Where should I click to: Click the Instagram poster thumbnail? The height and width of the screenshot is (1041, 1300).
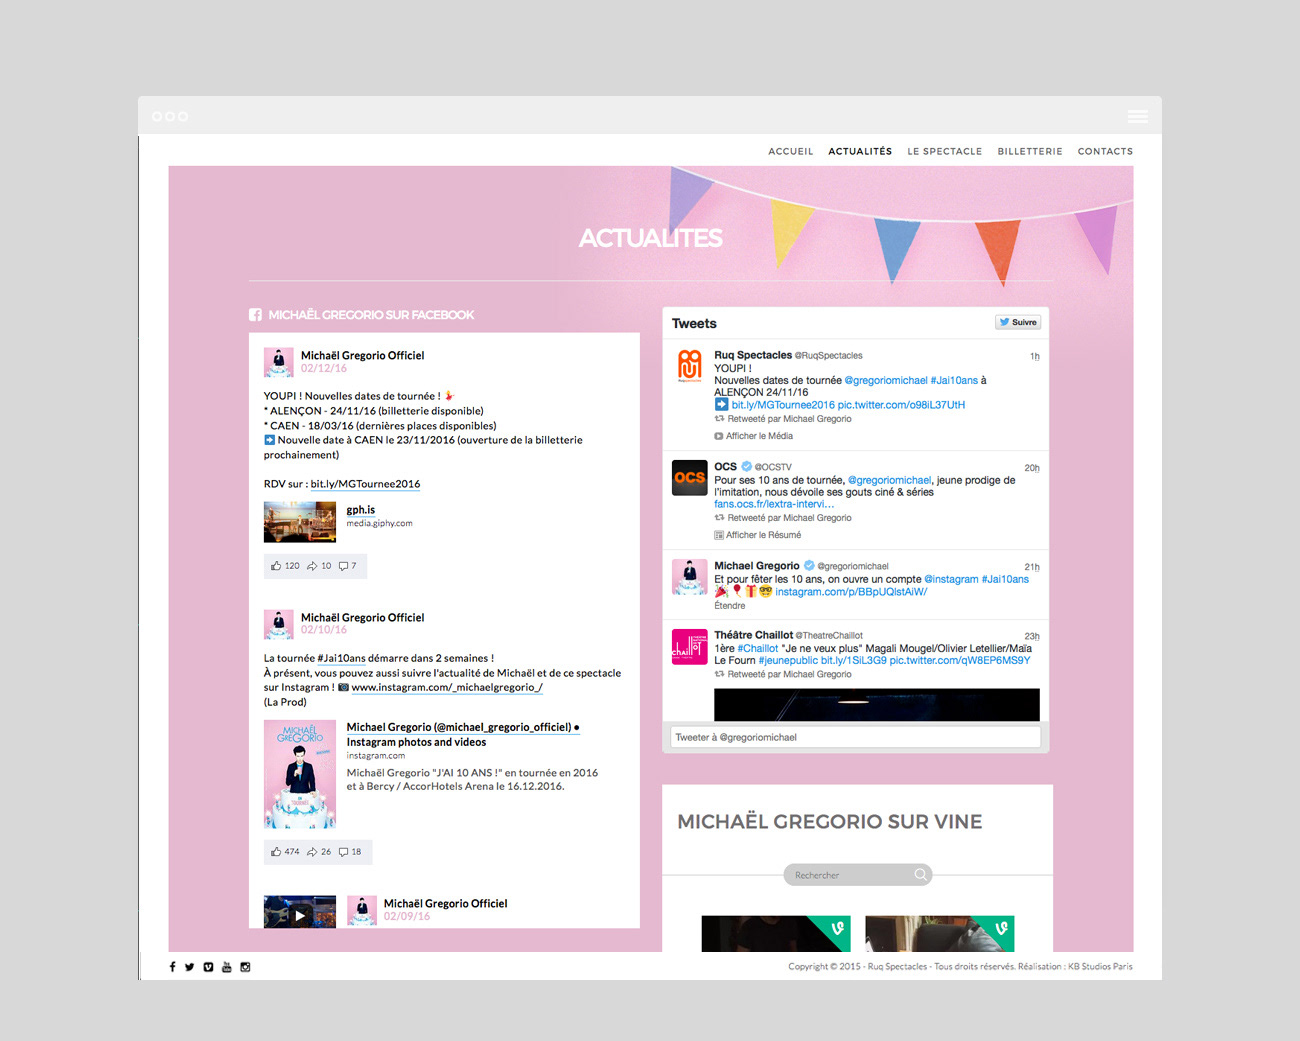pos(300,774)
